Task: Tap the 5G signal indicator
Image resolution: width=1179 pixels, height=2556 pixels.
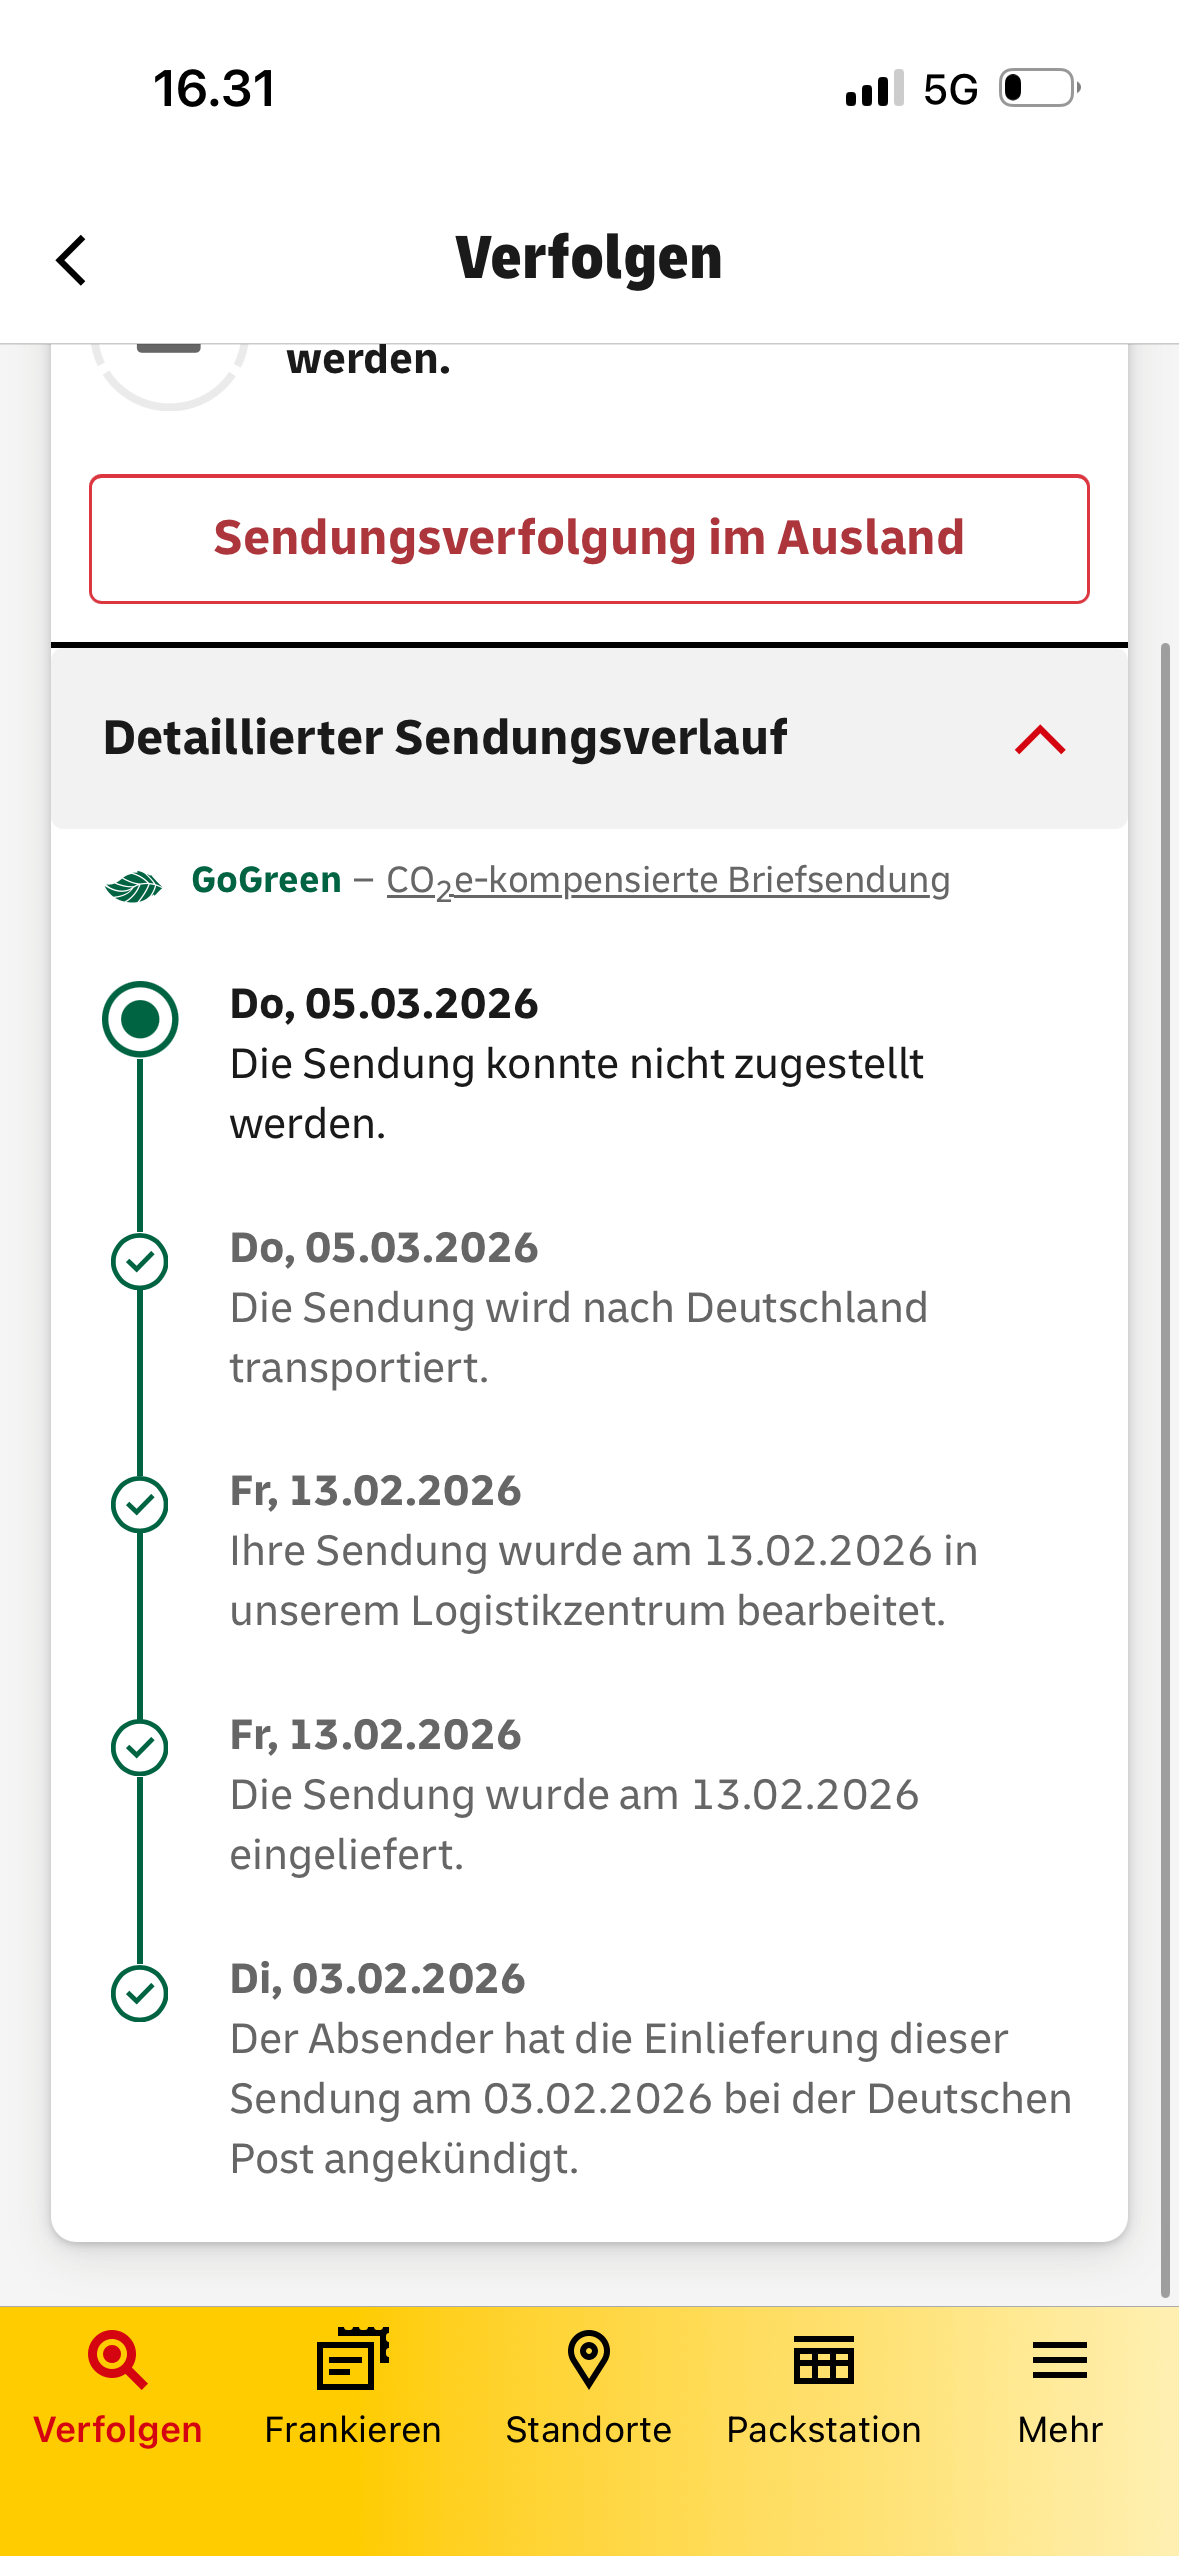Action: [x=950, y=90]
